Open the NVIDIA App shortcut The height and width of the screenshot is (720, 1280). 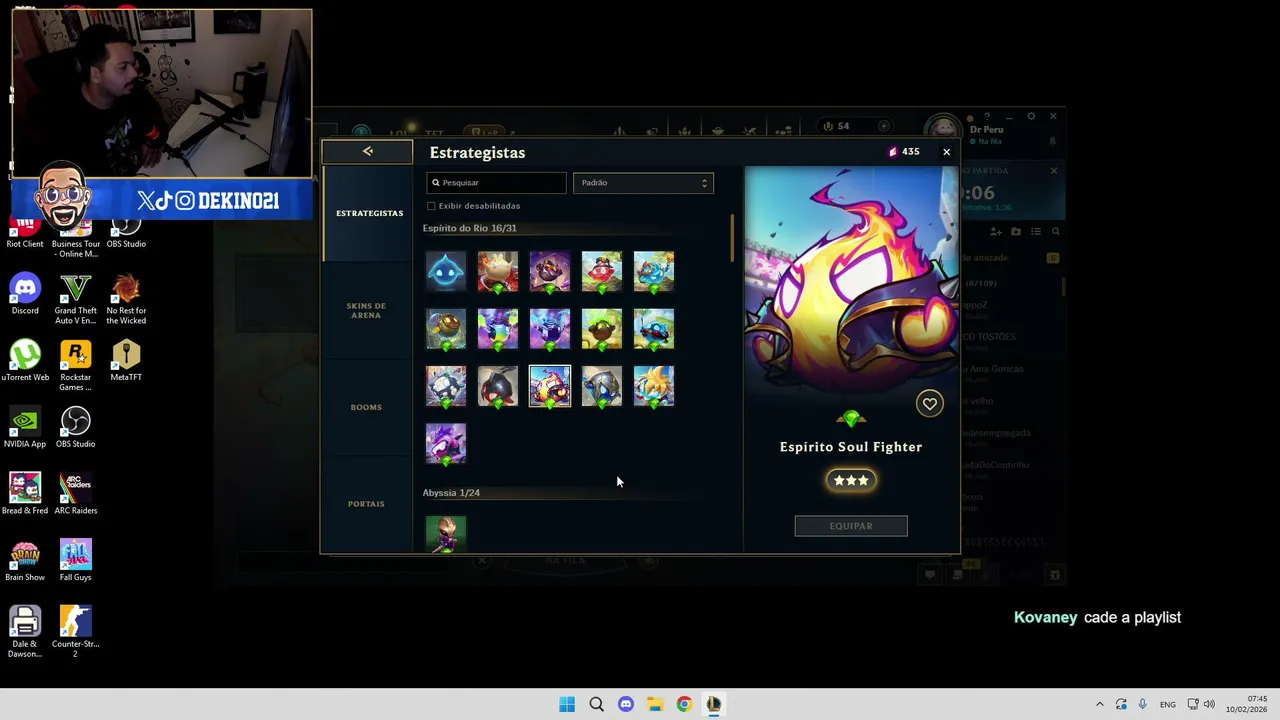25,428
